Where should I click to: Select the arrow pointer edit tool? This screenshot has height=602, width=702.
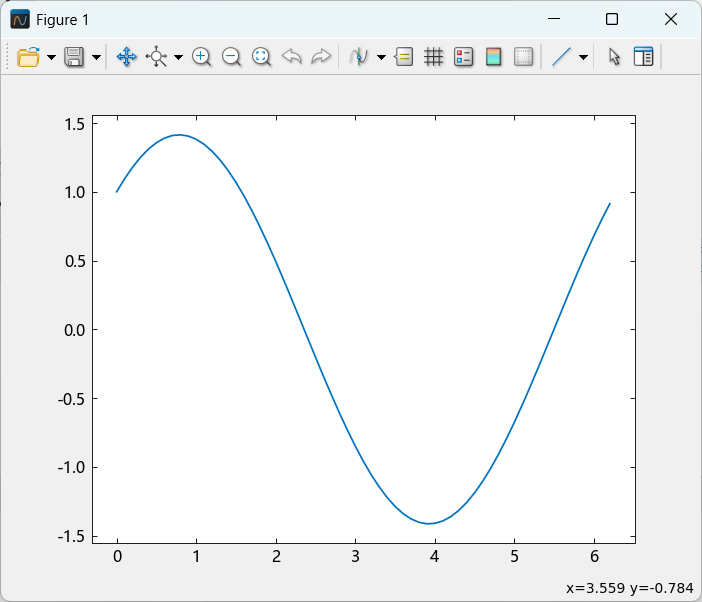click(x=614, y=57)
